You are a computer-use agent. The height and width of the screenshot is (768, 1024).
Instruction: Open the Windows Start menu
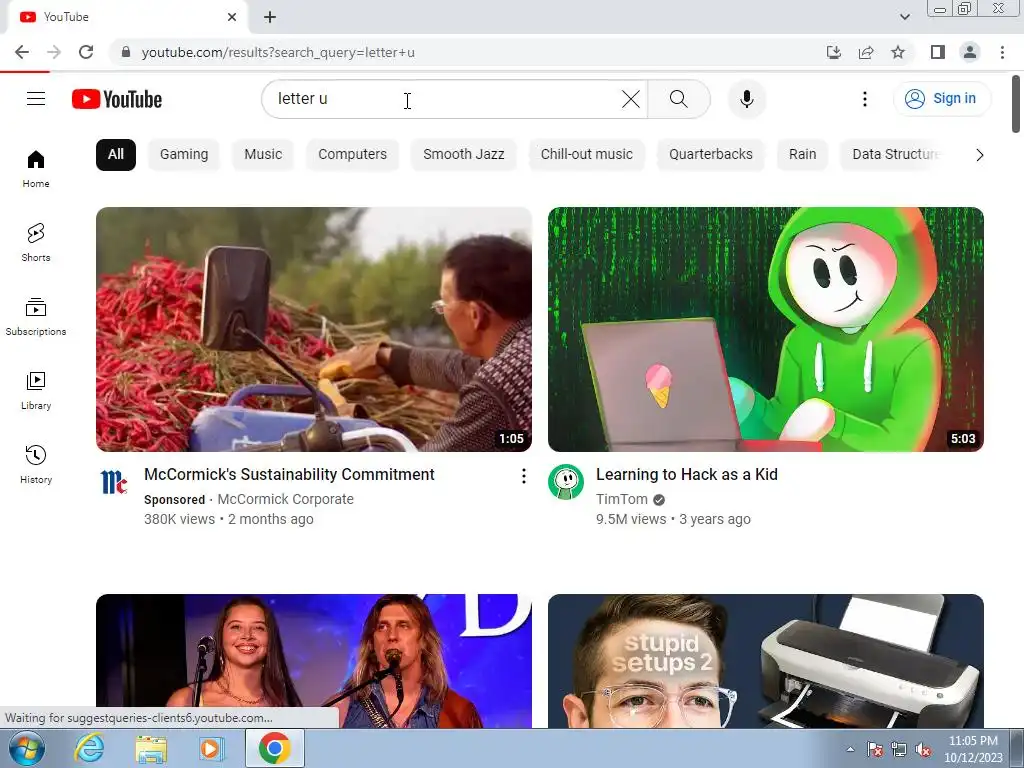pyautogui.click(x=26, y=748)
